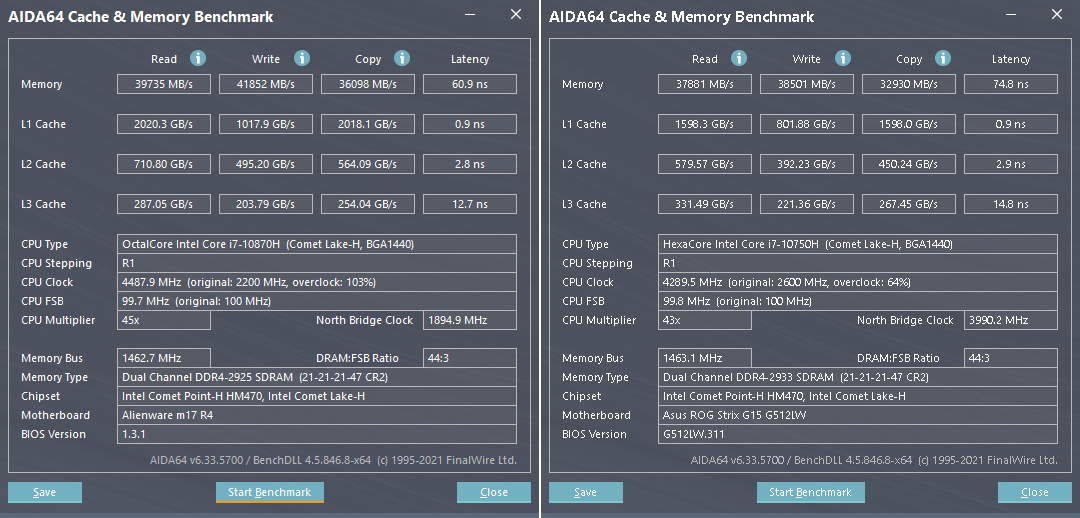The image size is (1080, 518).
Task: Select Memory Read value 39735 MB/s
Action: point(164,84)
